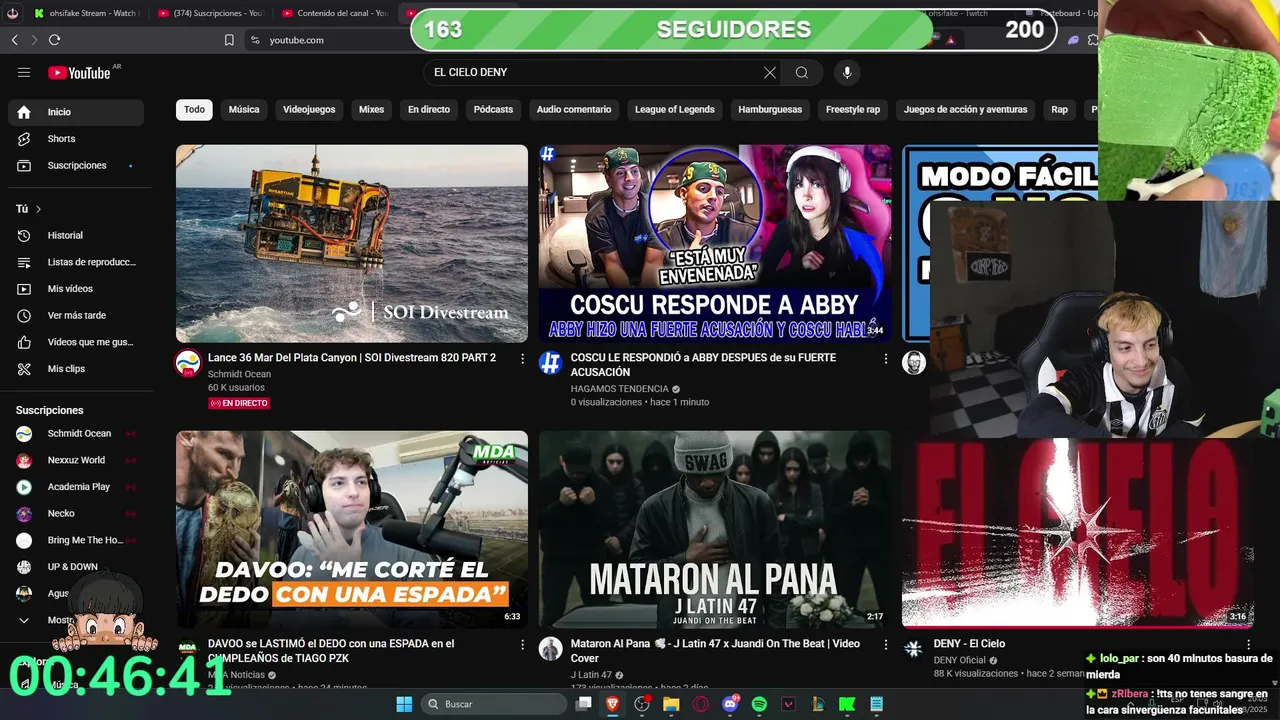Reload the browser page
The width and height of the screenshot is (1280, 720).
coord(54,40)
